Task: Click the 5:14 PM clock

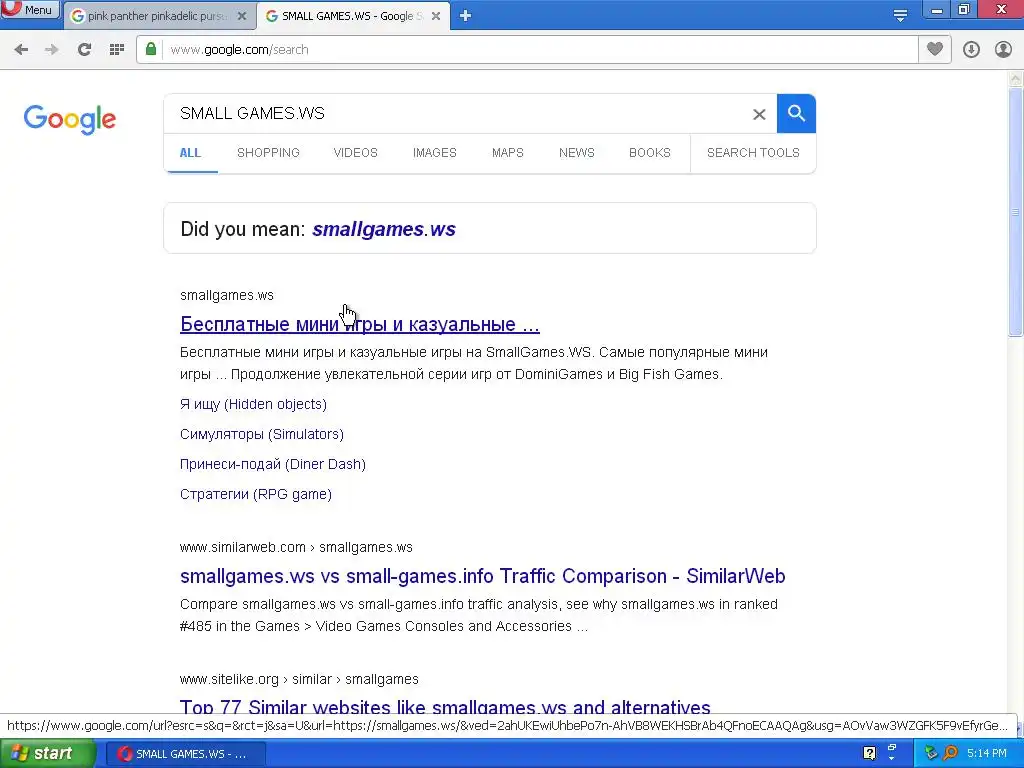Action: [987, 754]
